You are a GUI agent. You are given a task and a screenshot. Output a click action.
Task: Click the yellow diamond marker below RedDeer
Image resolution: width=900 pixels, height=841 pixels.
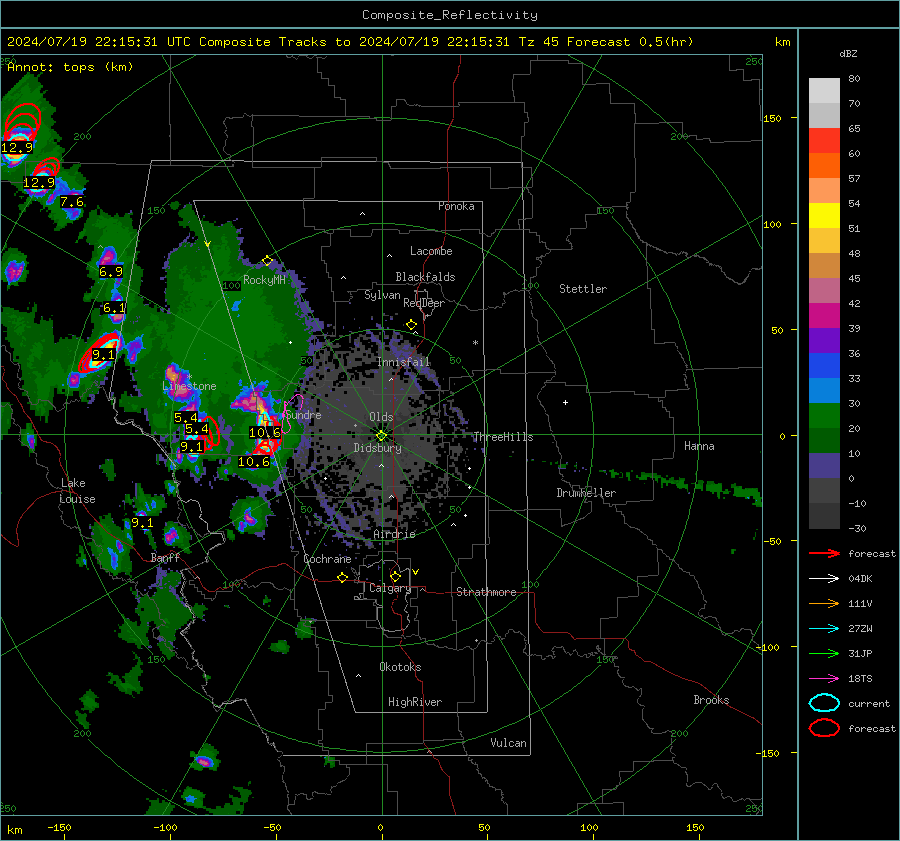click(411, 325)
